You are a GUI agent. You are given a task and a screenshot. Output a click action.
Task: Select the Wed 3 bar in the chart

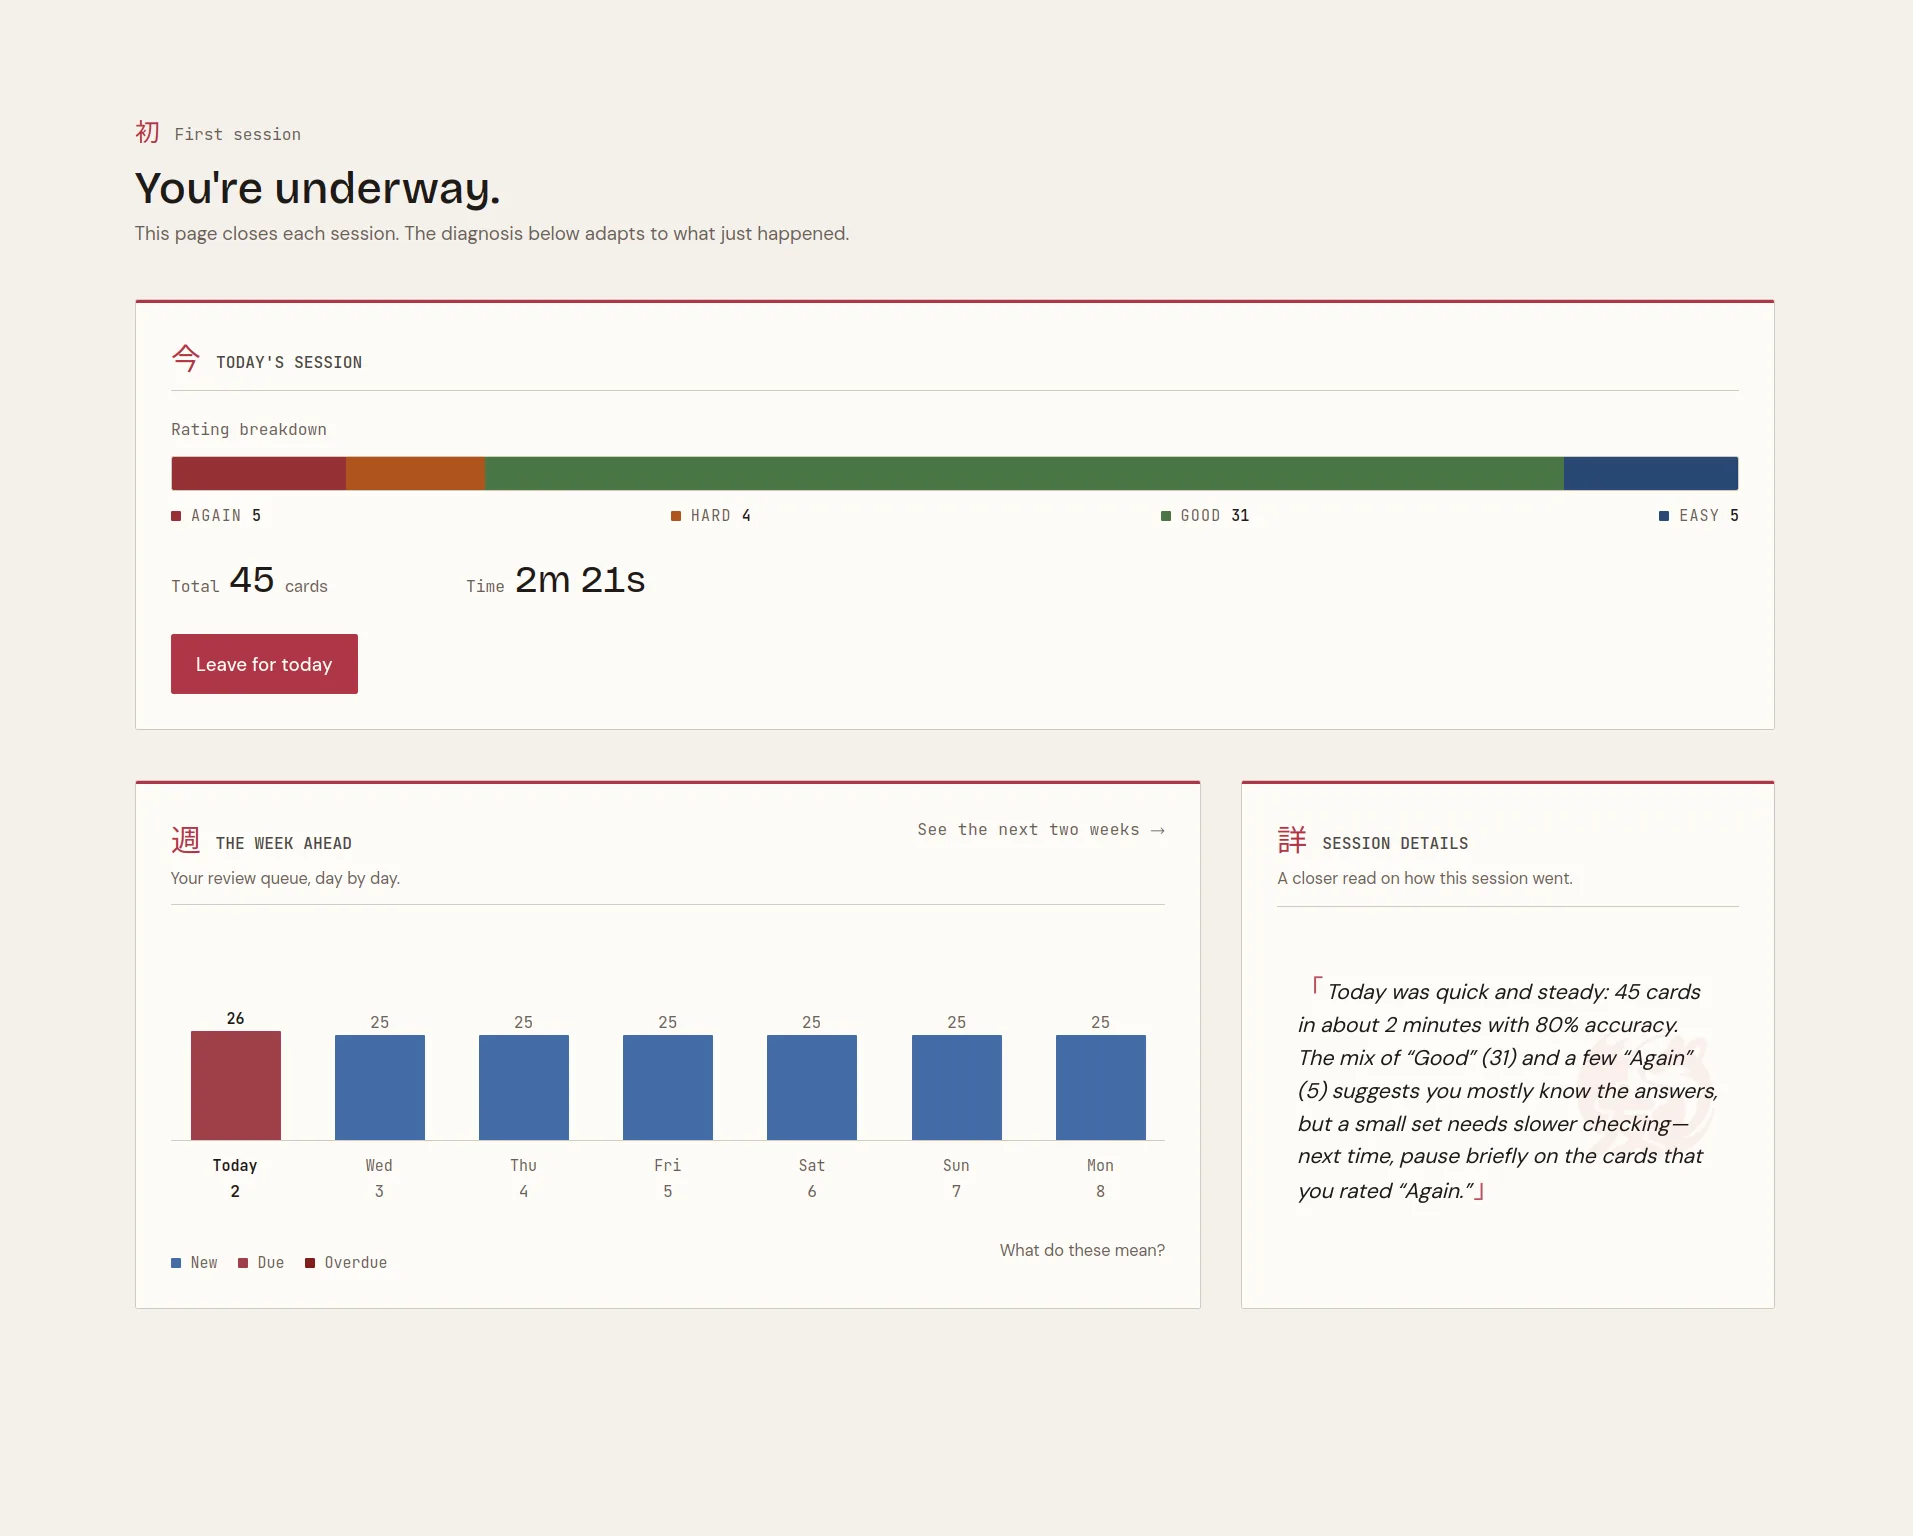point(379,1087)
